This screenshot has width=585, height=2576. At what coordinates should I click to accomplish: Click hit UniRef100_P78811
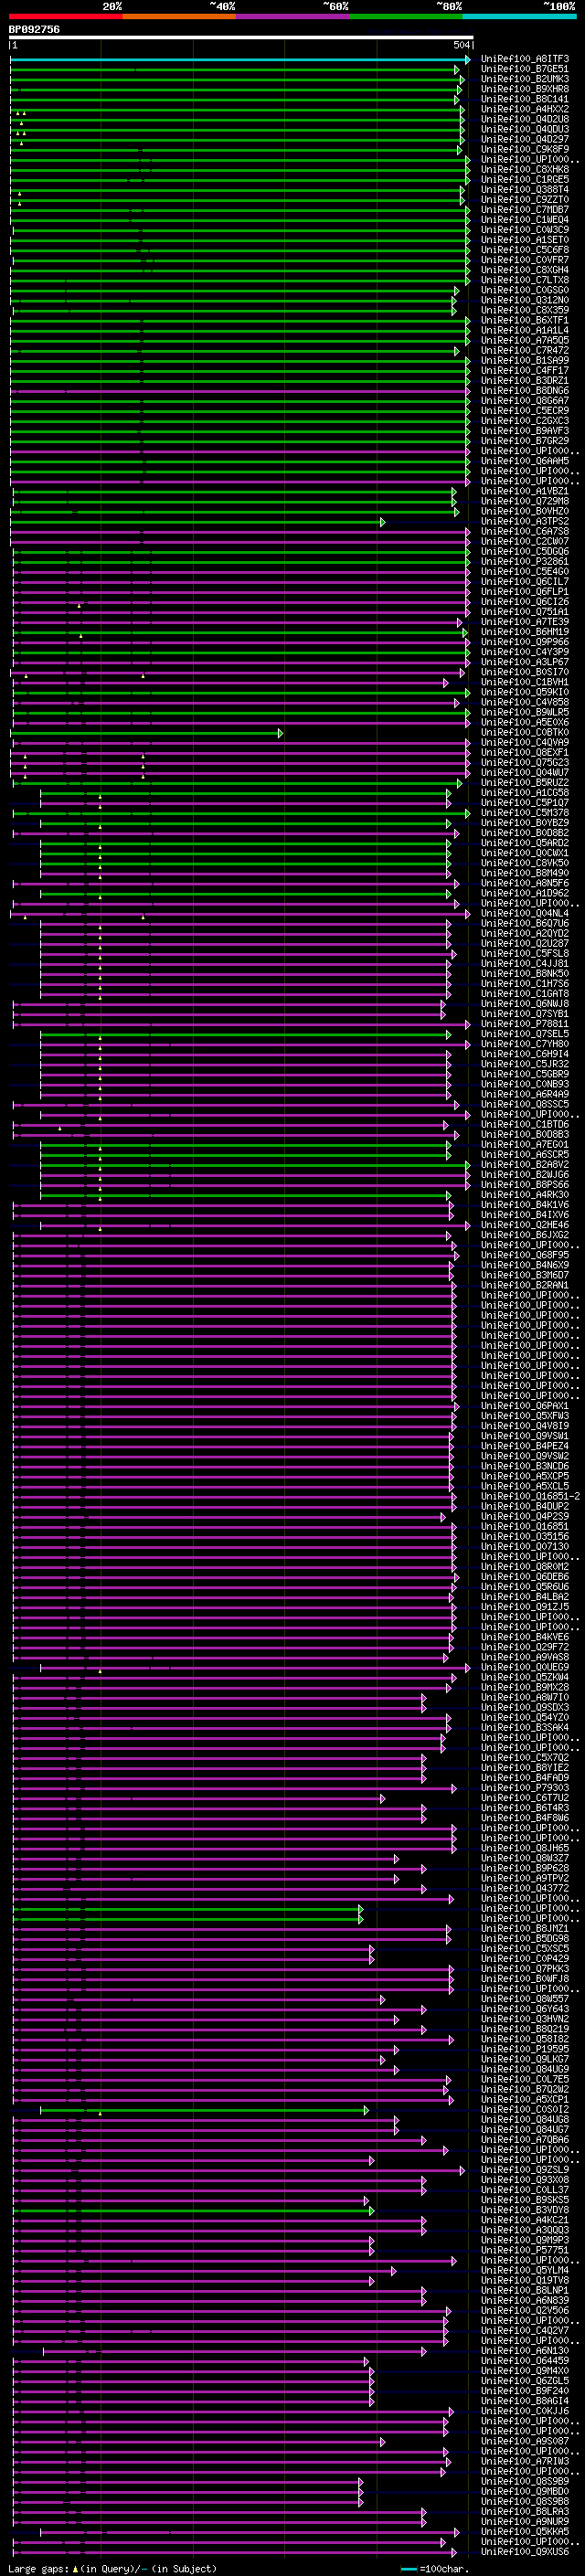[524, 1024]
